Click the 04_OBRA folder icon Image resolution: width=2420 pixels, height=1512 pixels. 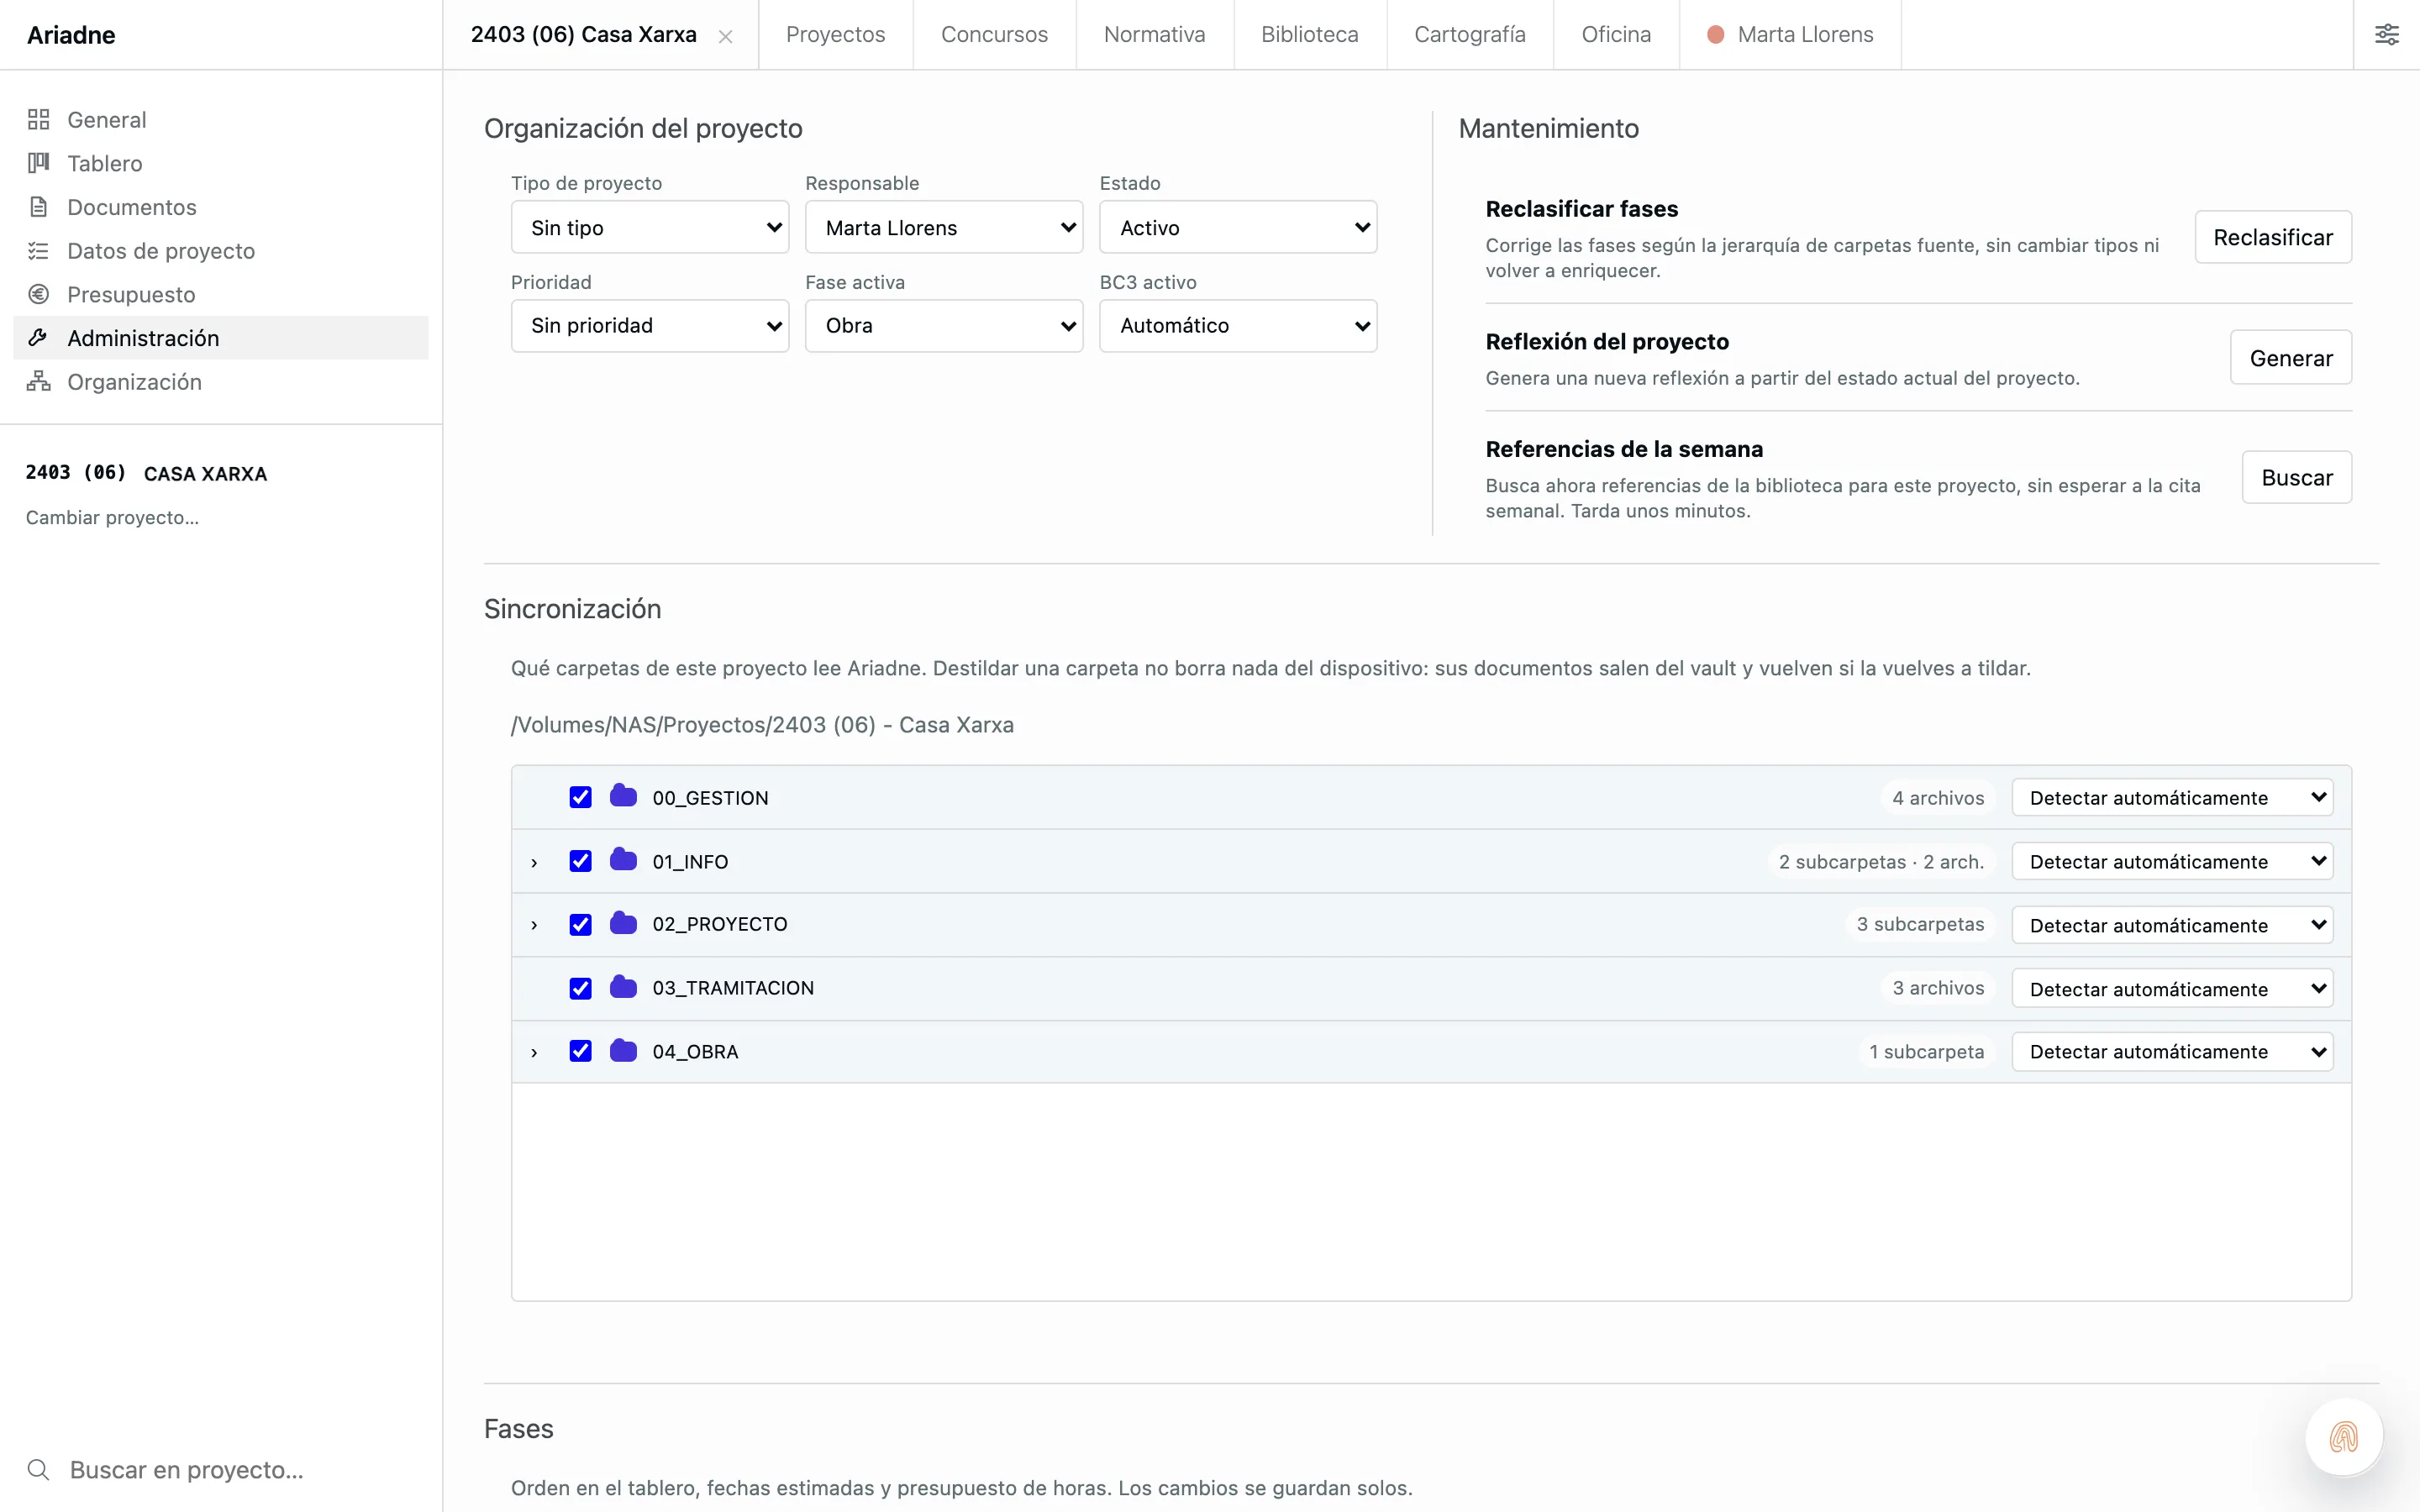coord(623,1050)
